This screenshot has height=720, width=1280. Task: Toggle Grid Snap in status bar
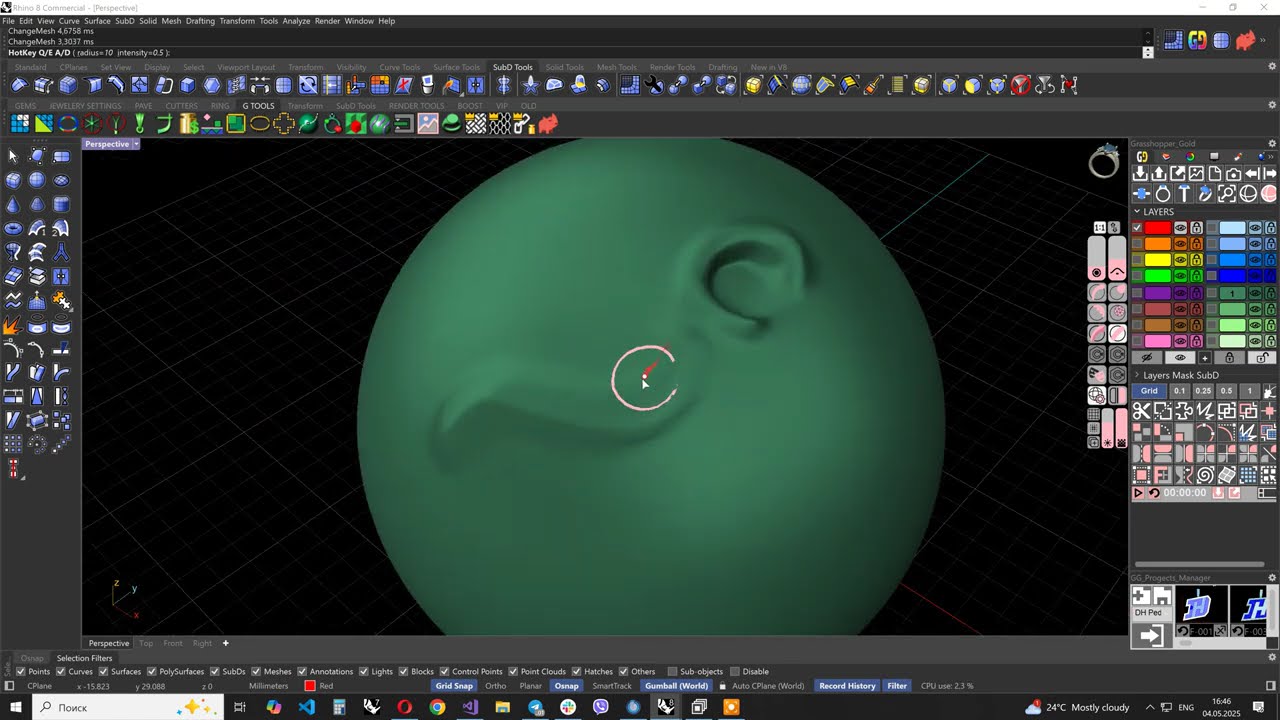(x=454, y=686)
